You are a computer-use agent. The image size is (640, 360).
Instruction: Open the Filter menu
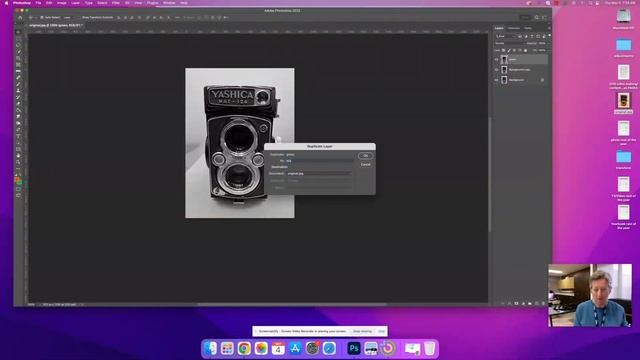116,3
